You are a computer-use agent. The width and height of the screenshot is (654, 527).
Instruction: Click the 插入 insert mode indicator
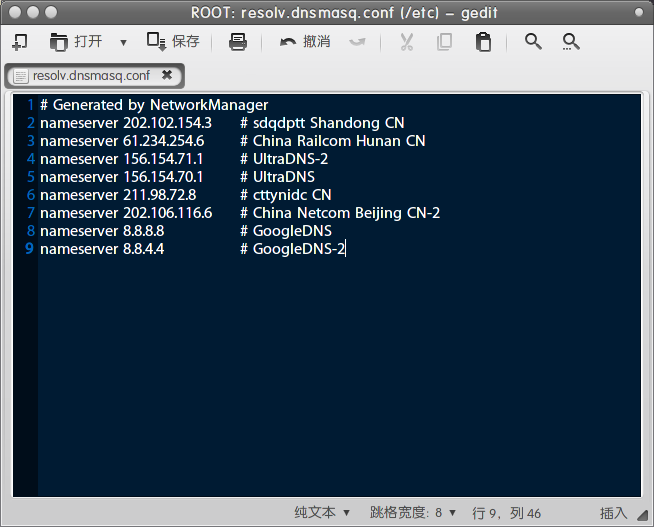(x=613, y=513)
